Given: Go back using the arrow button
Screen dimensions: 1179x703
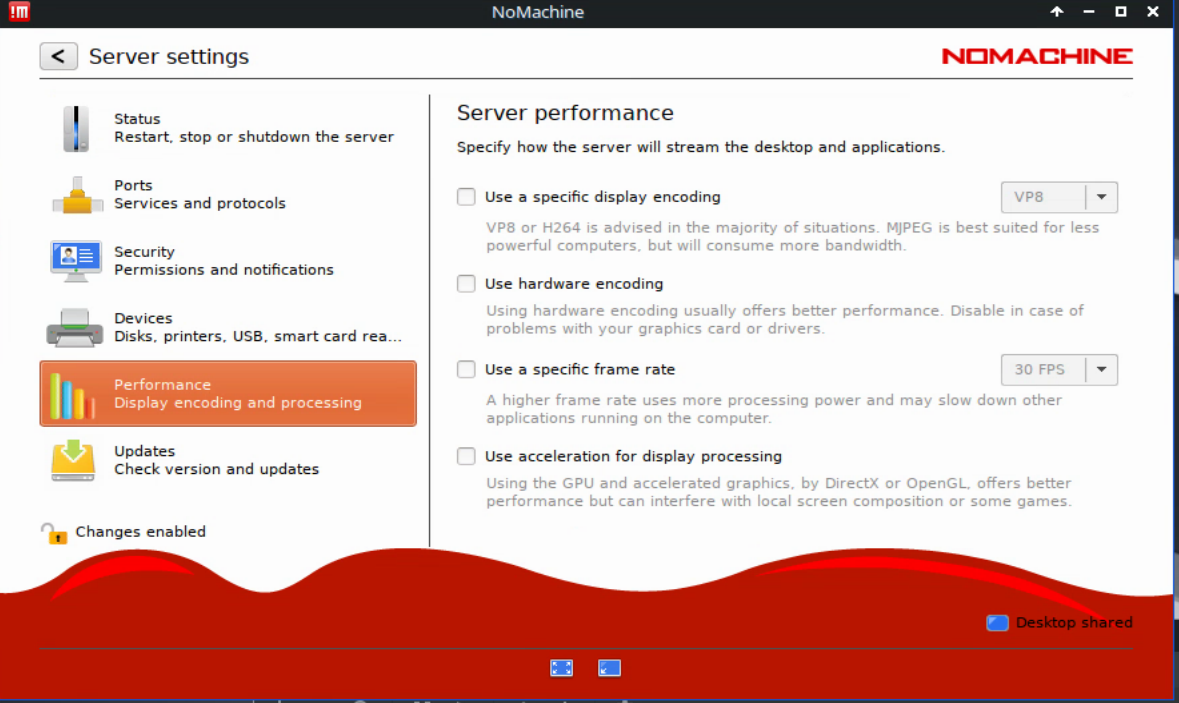Looking at the screenshot, I should click(x=59, y=56).
